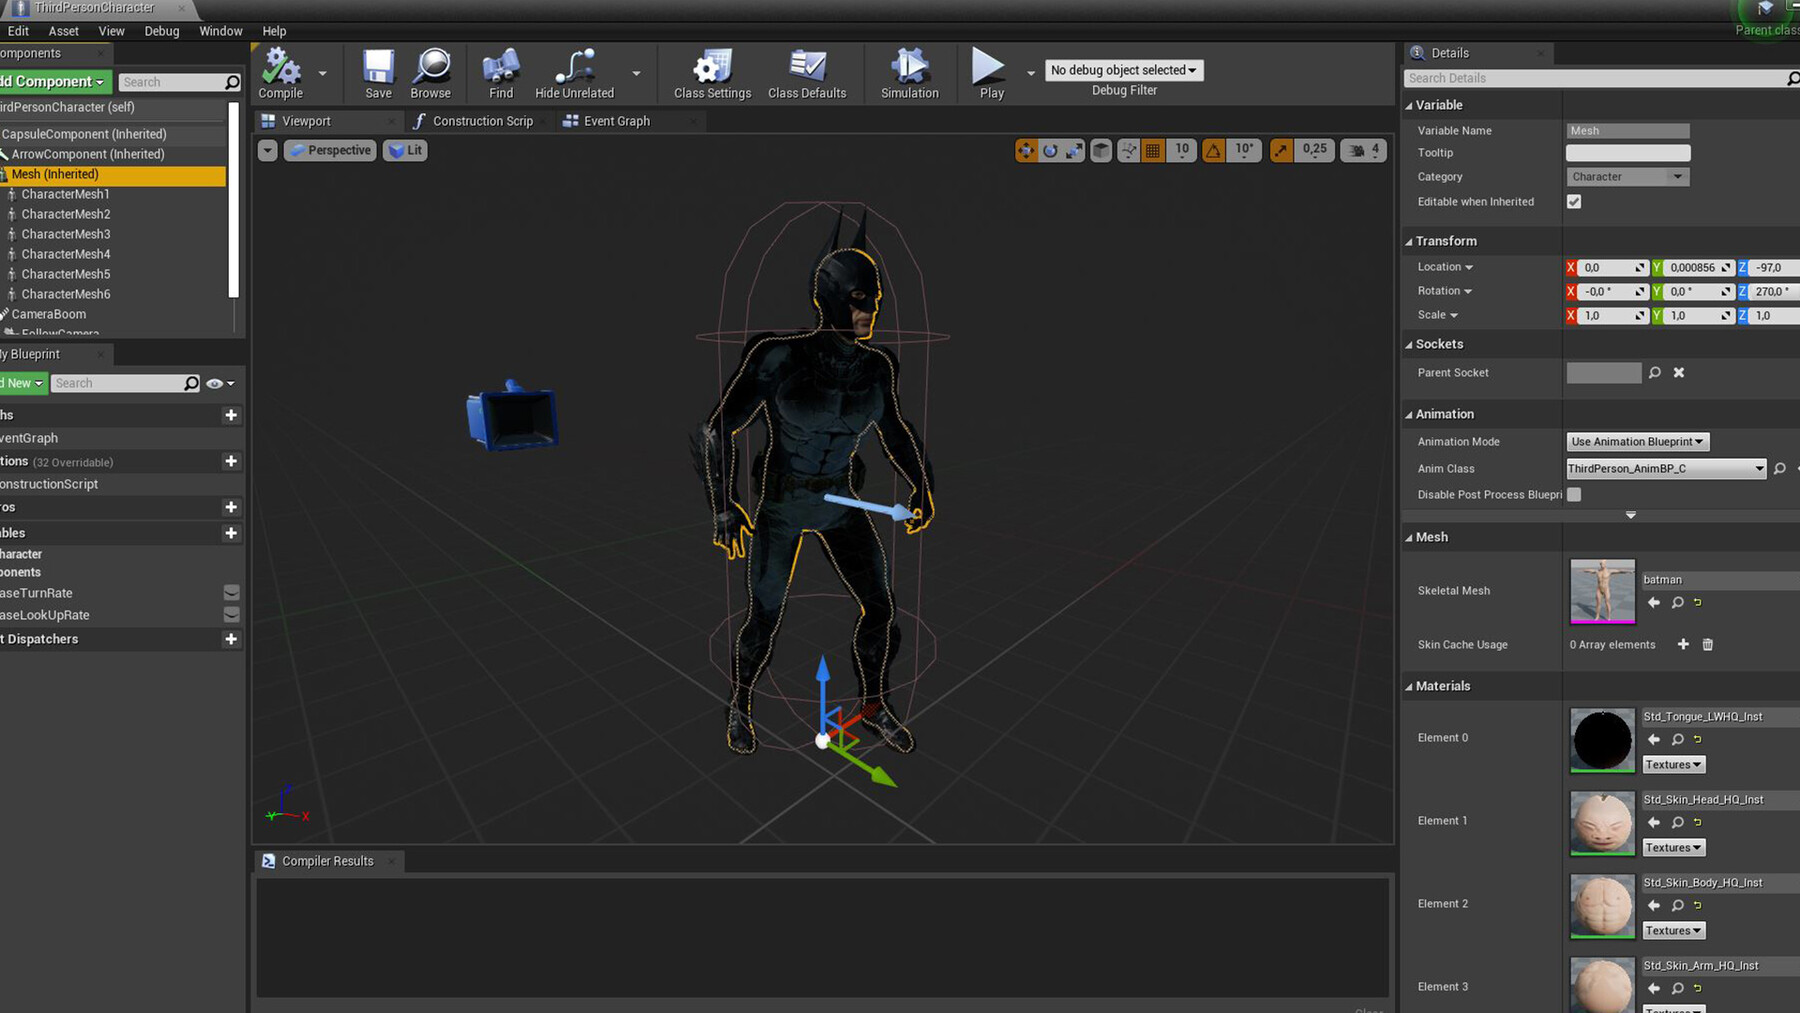Collapse the Transform section

point(1409,242)
